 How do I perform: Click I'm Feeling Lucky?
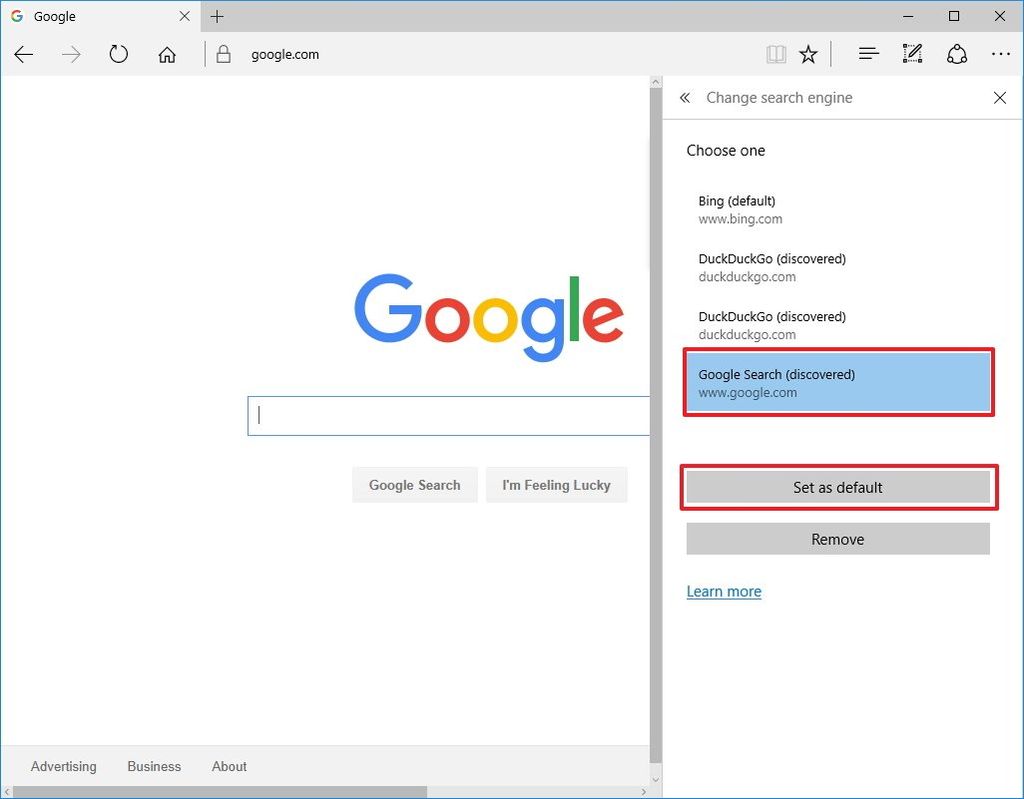(556, 484)
